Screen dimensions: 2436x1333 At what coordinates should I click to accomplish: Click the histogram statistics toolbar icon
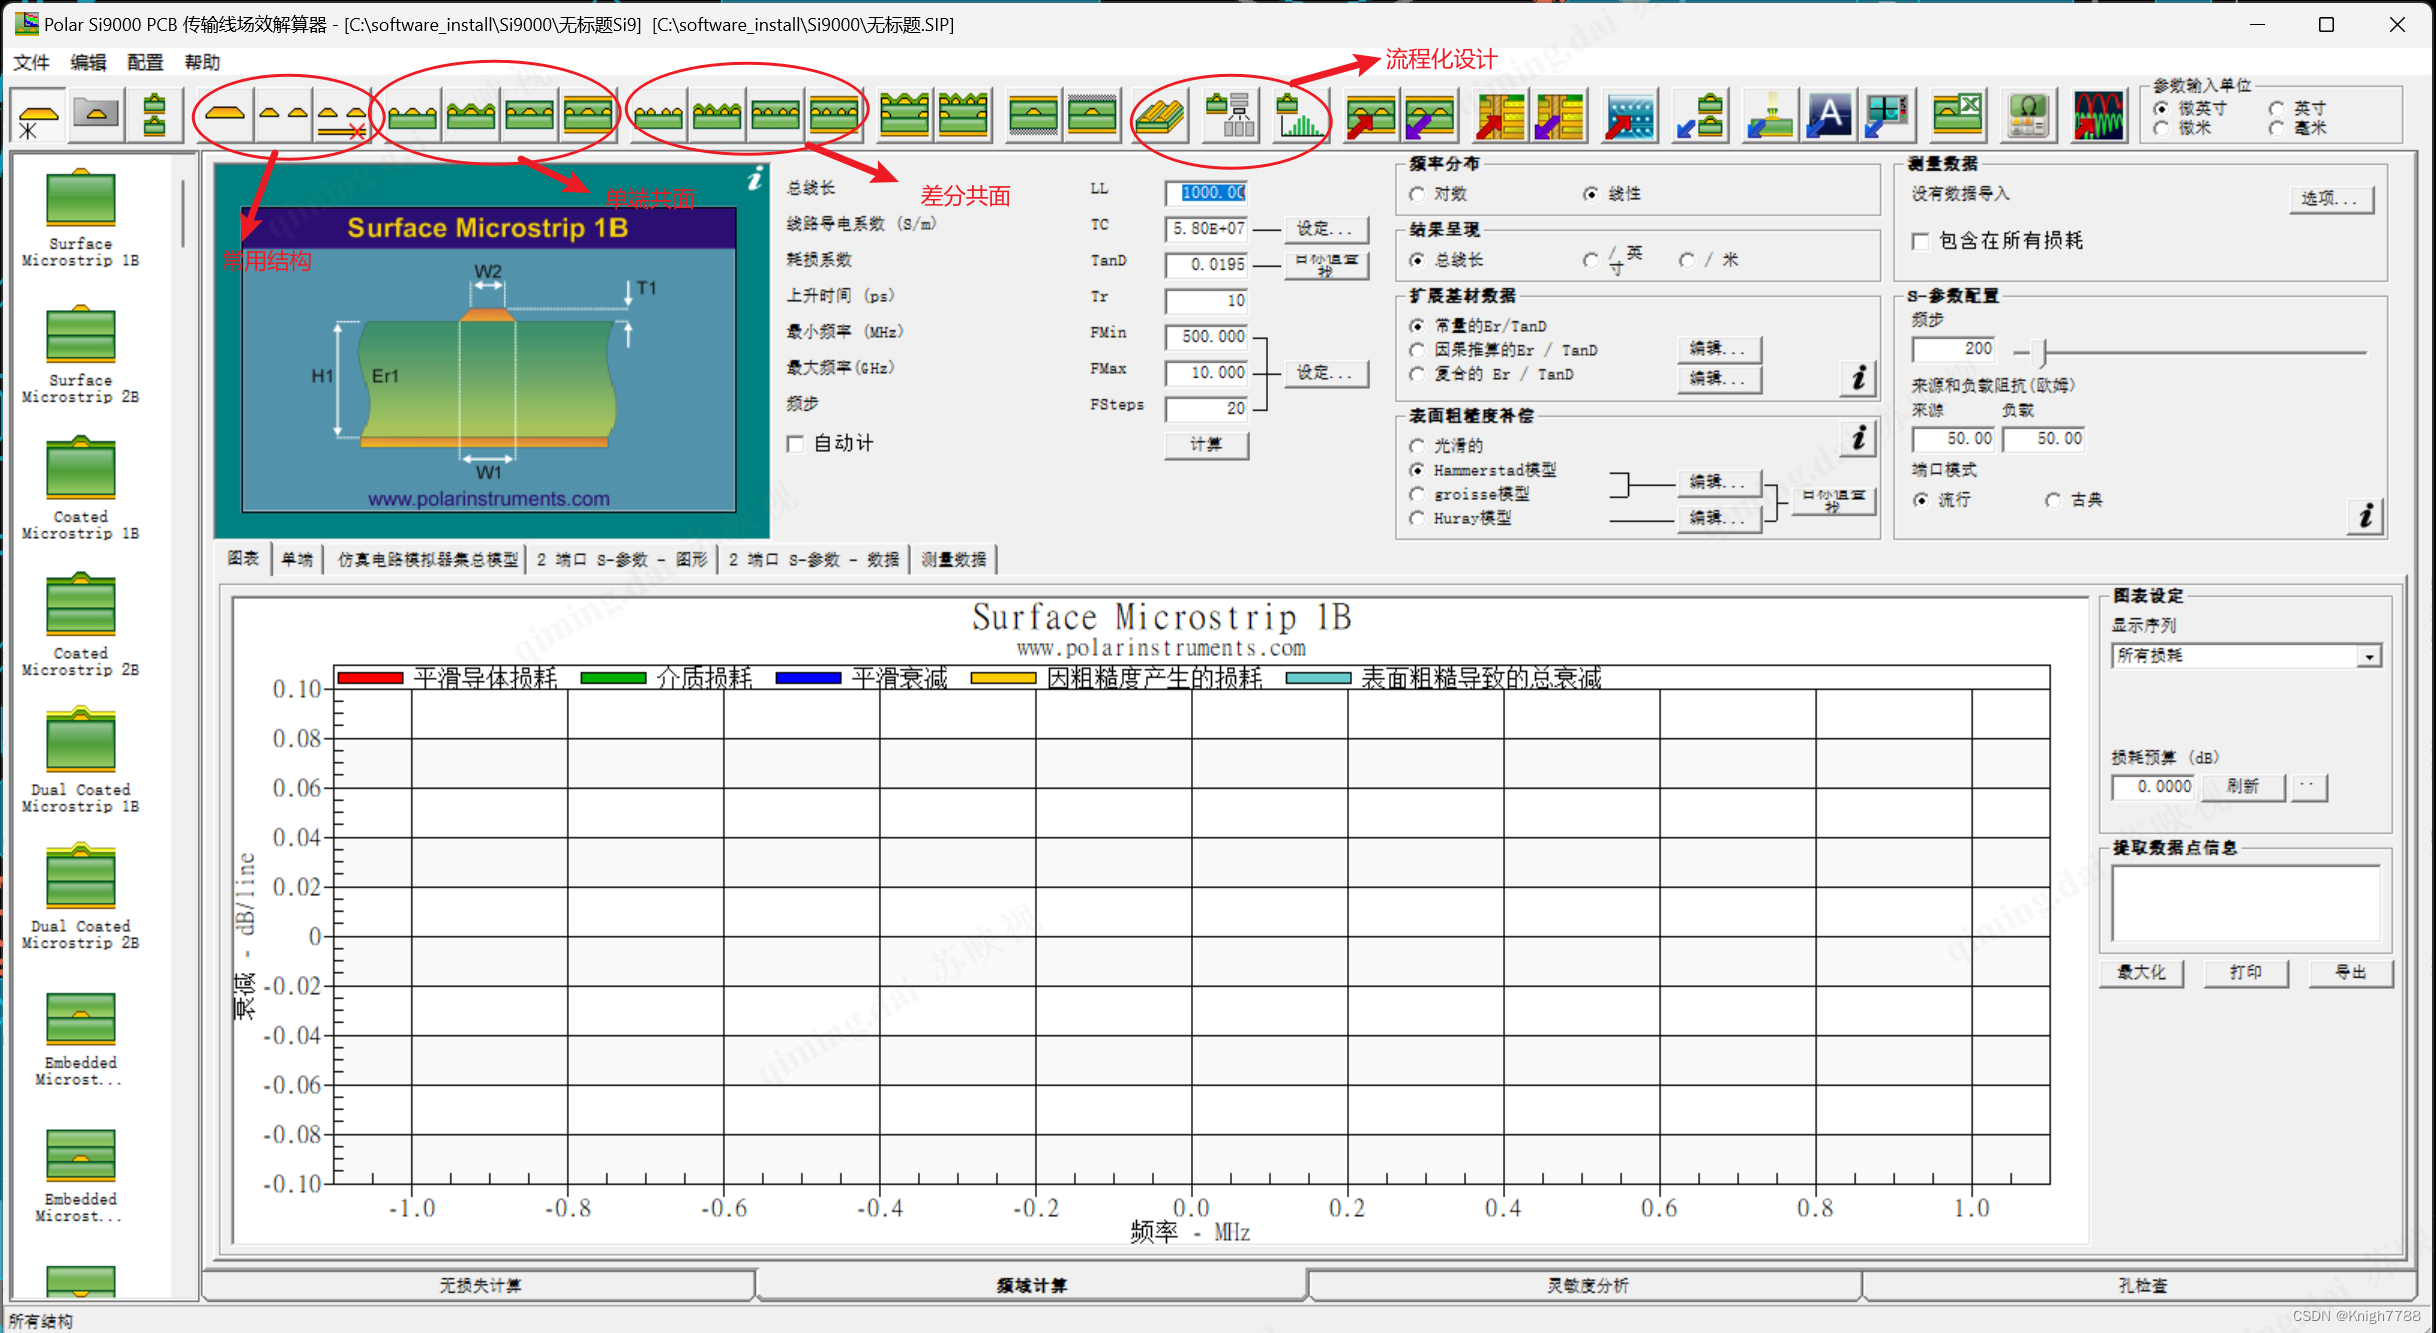coord(1299,117)
